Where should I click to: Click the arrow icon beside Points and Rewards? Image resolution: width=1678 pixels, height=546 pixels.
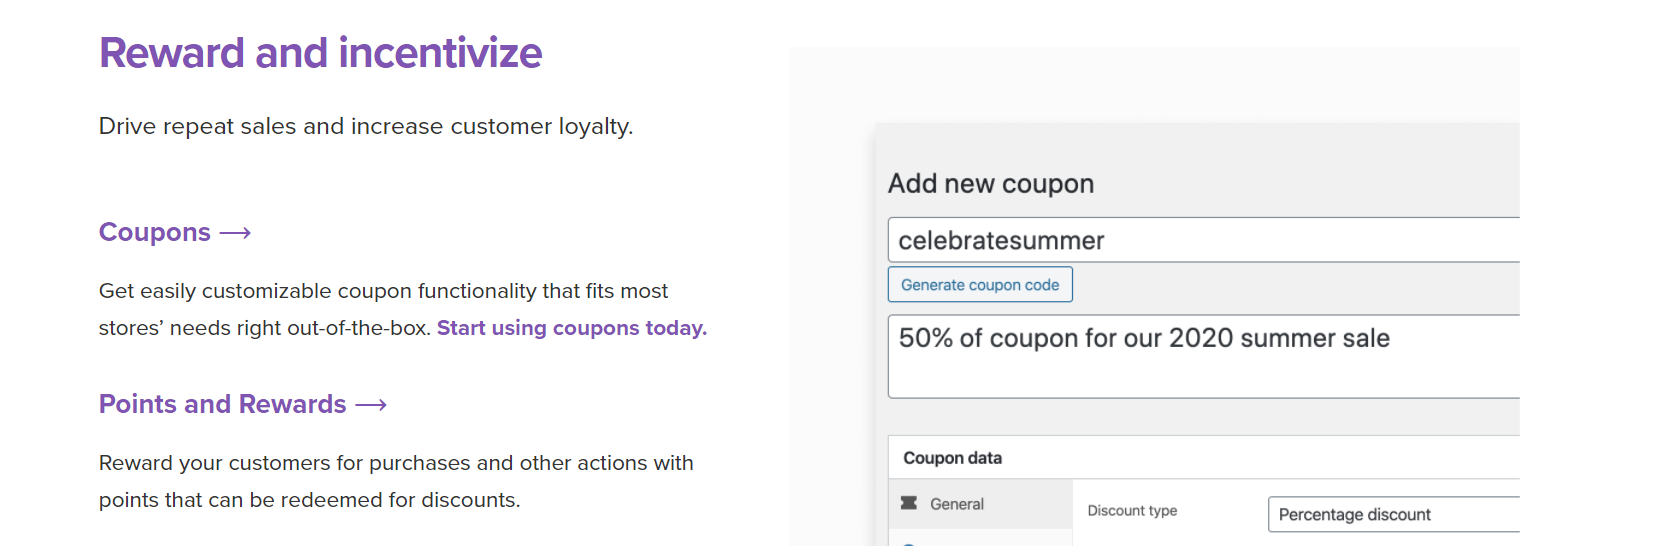(371, 405)
